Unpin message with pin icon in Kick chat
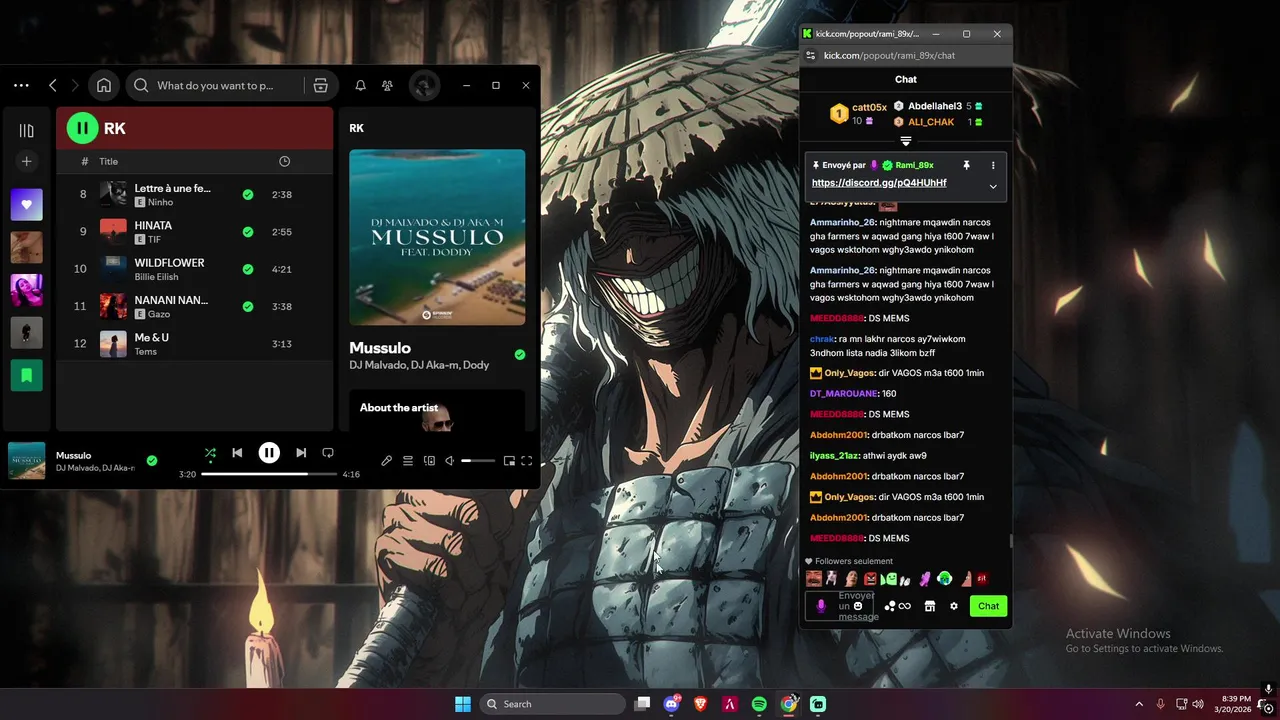This screenshot has height=720, width=1280. [966, 165]
